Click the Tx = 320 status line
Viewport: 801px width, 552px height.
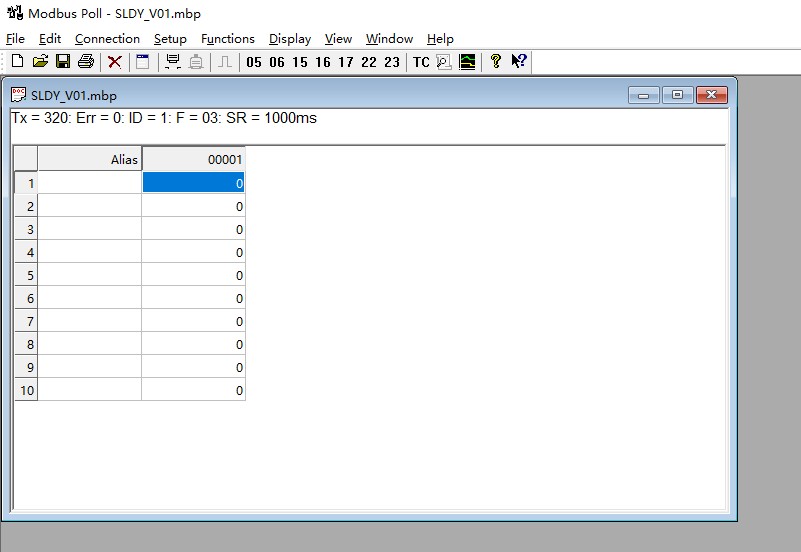tap(164, 118)
